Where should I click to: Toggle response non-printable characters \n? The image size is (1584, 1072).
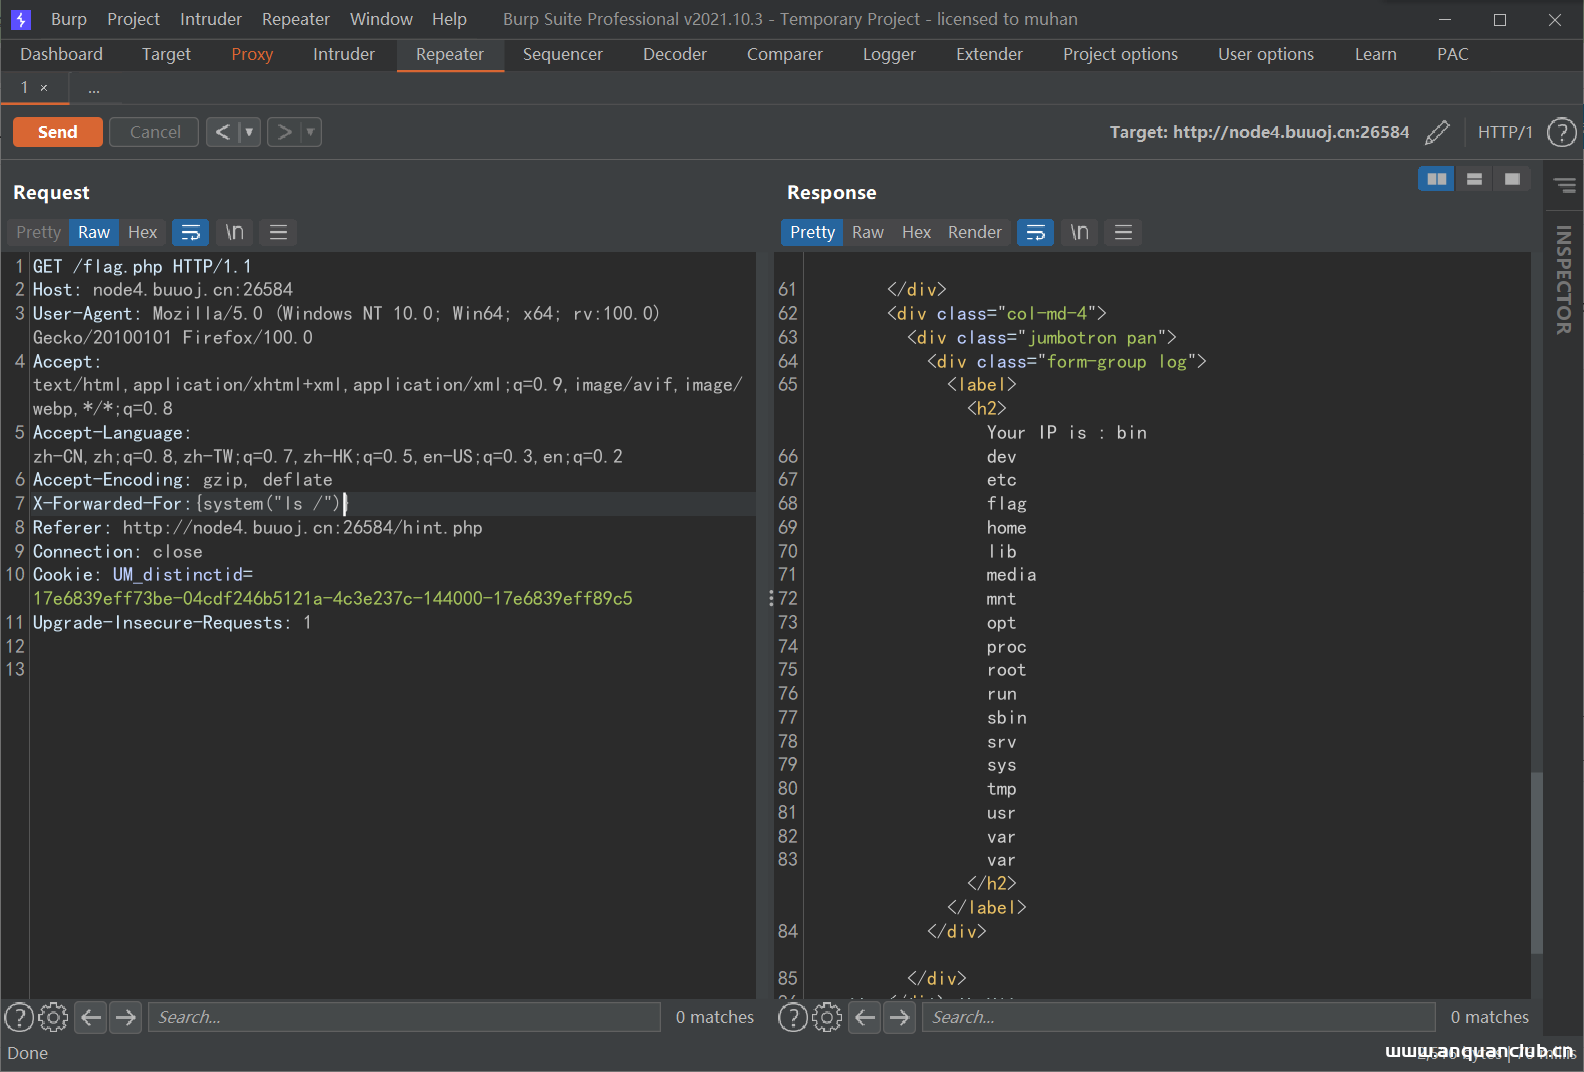[1080, 232]
